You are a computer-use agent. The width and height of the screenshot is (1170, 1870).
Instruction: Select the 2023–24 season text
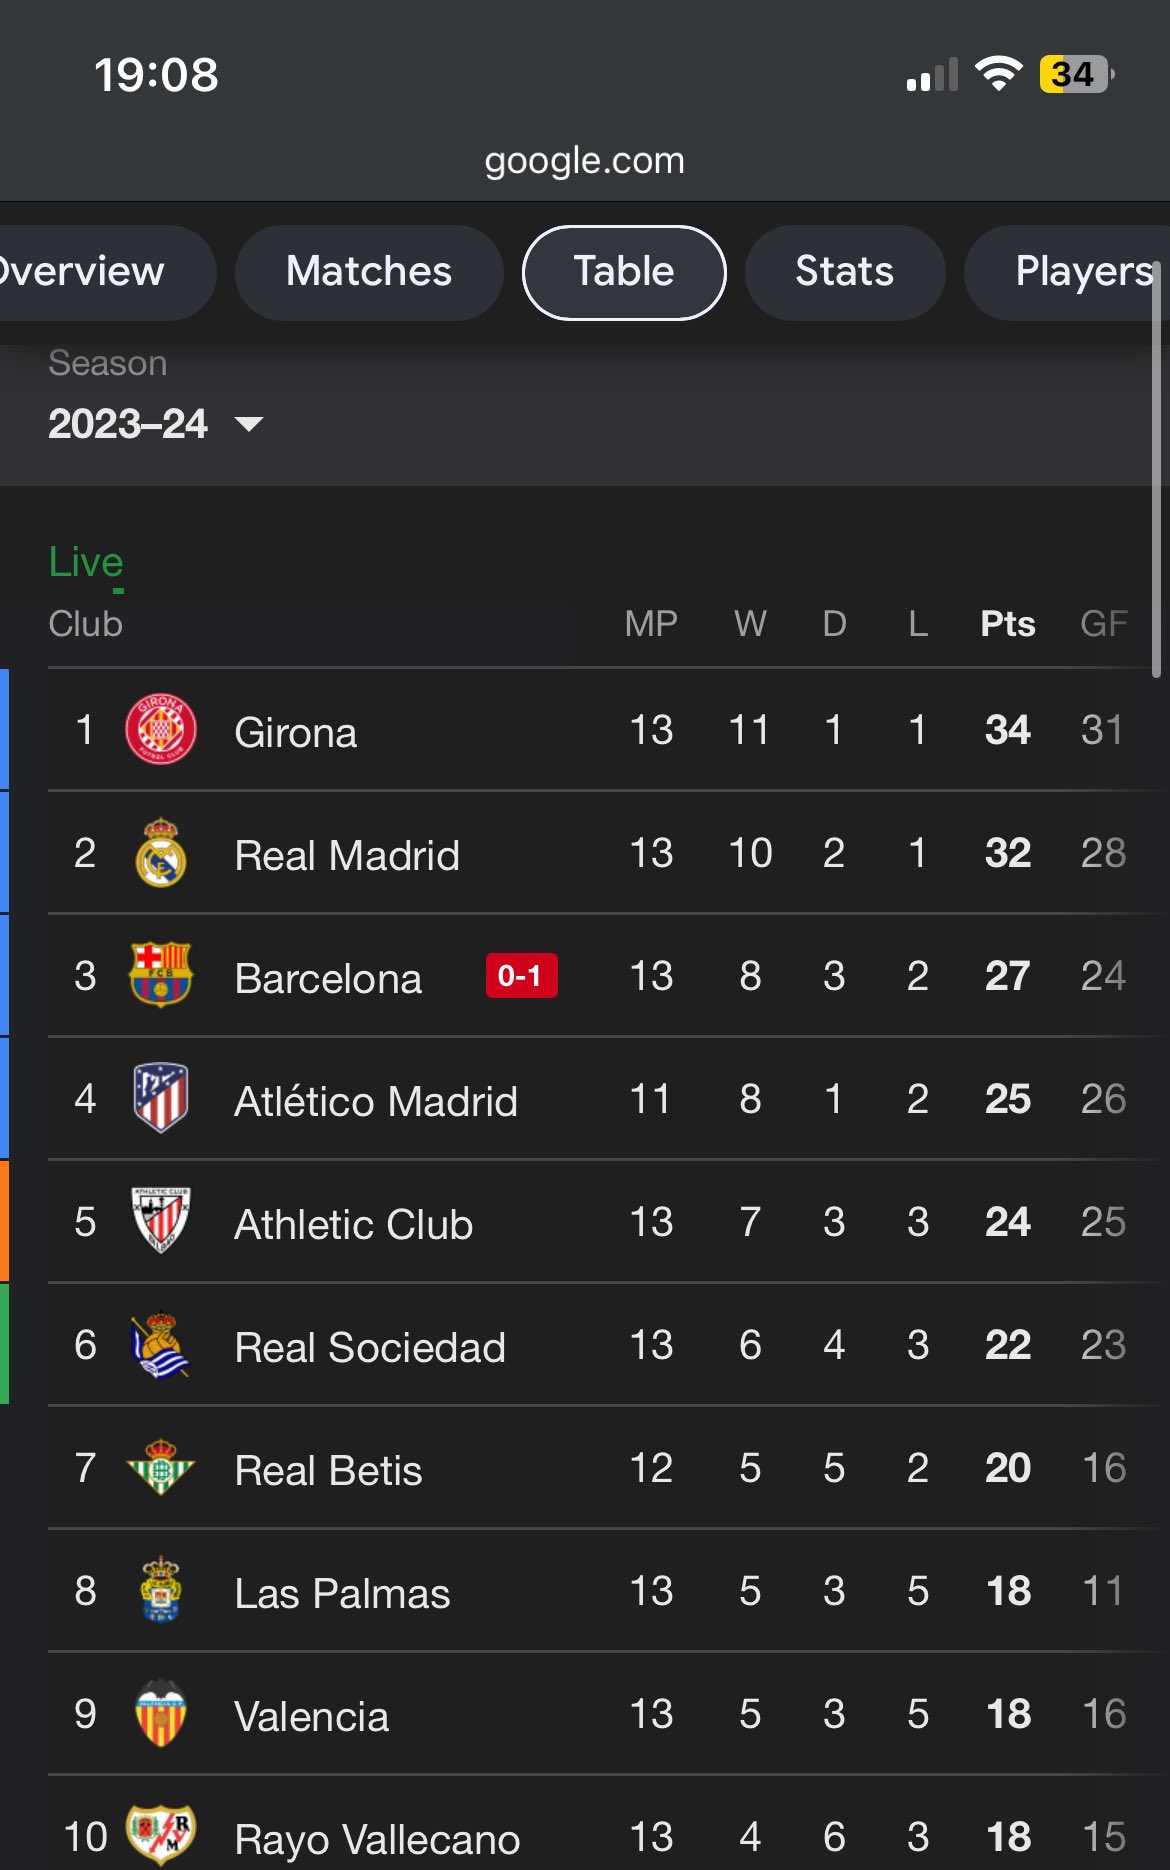(x=128, y=424)
